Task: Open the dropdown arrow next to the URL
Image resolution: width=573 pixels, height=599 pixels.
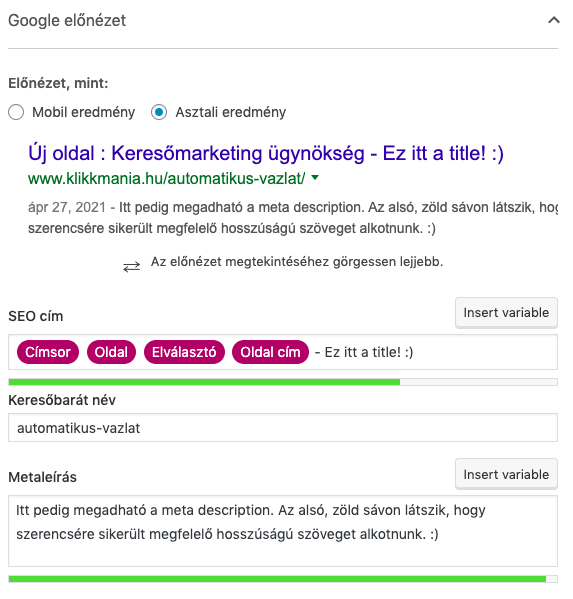Action: coord(315,177)
